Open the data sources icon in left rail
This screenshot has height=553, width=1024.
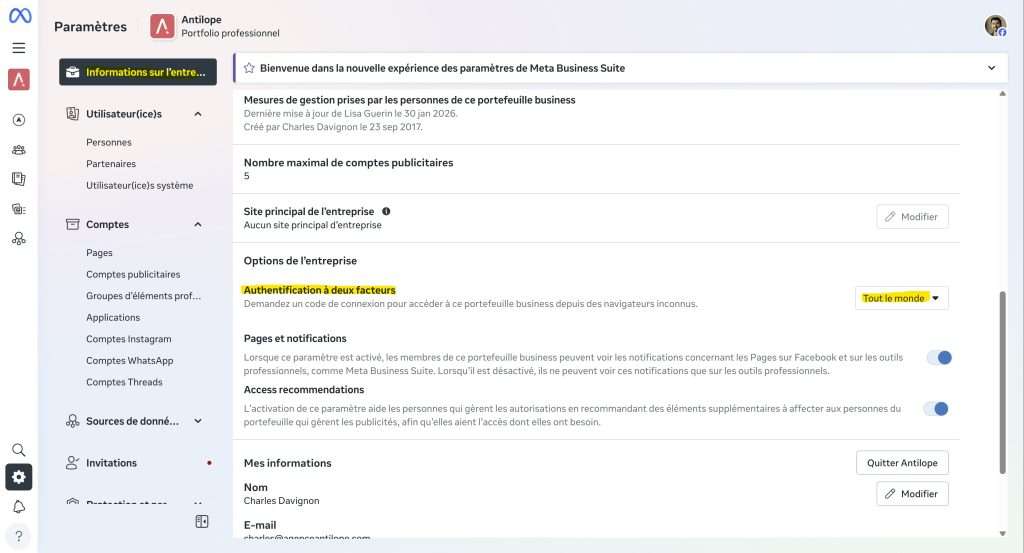click(x=19, y=239)
